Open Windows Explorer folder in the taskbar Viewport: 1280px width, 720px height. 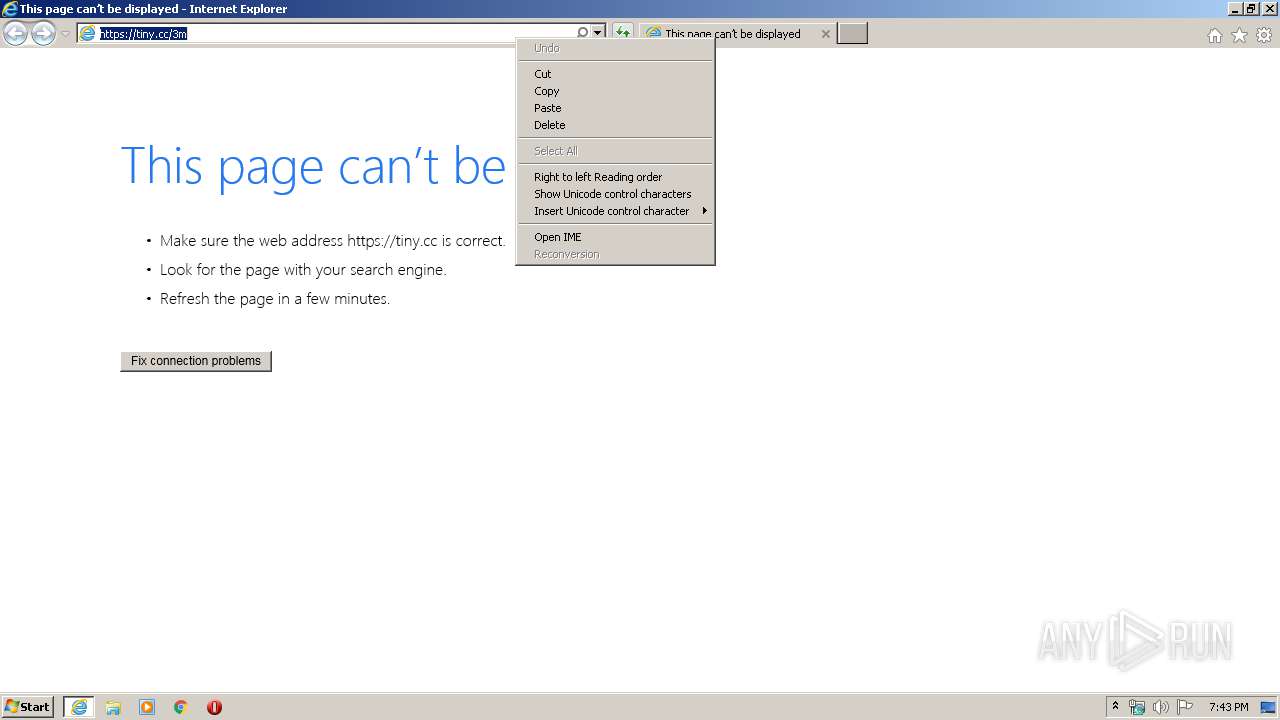point(113,707)
